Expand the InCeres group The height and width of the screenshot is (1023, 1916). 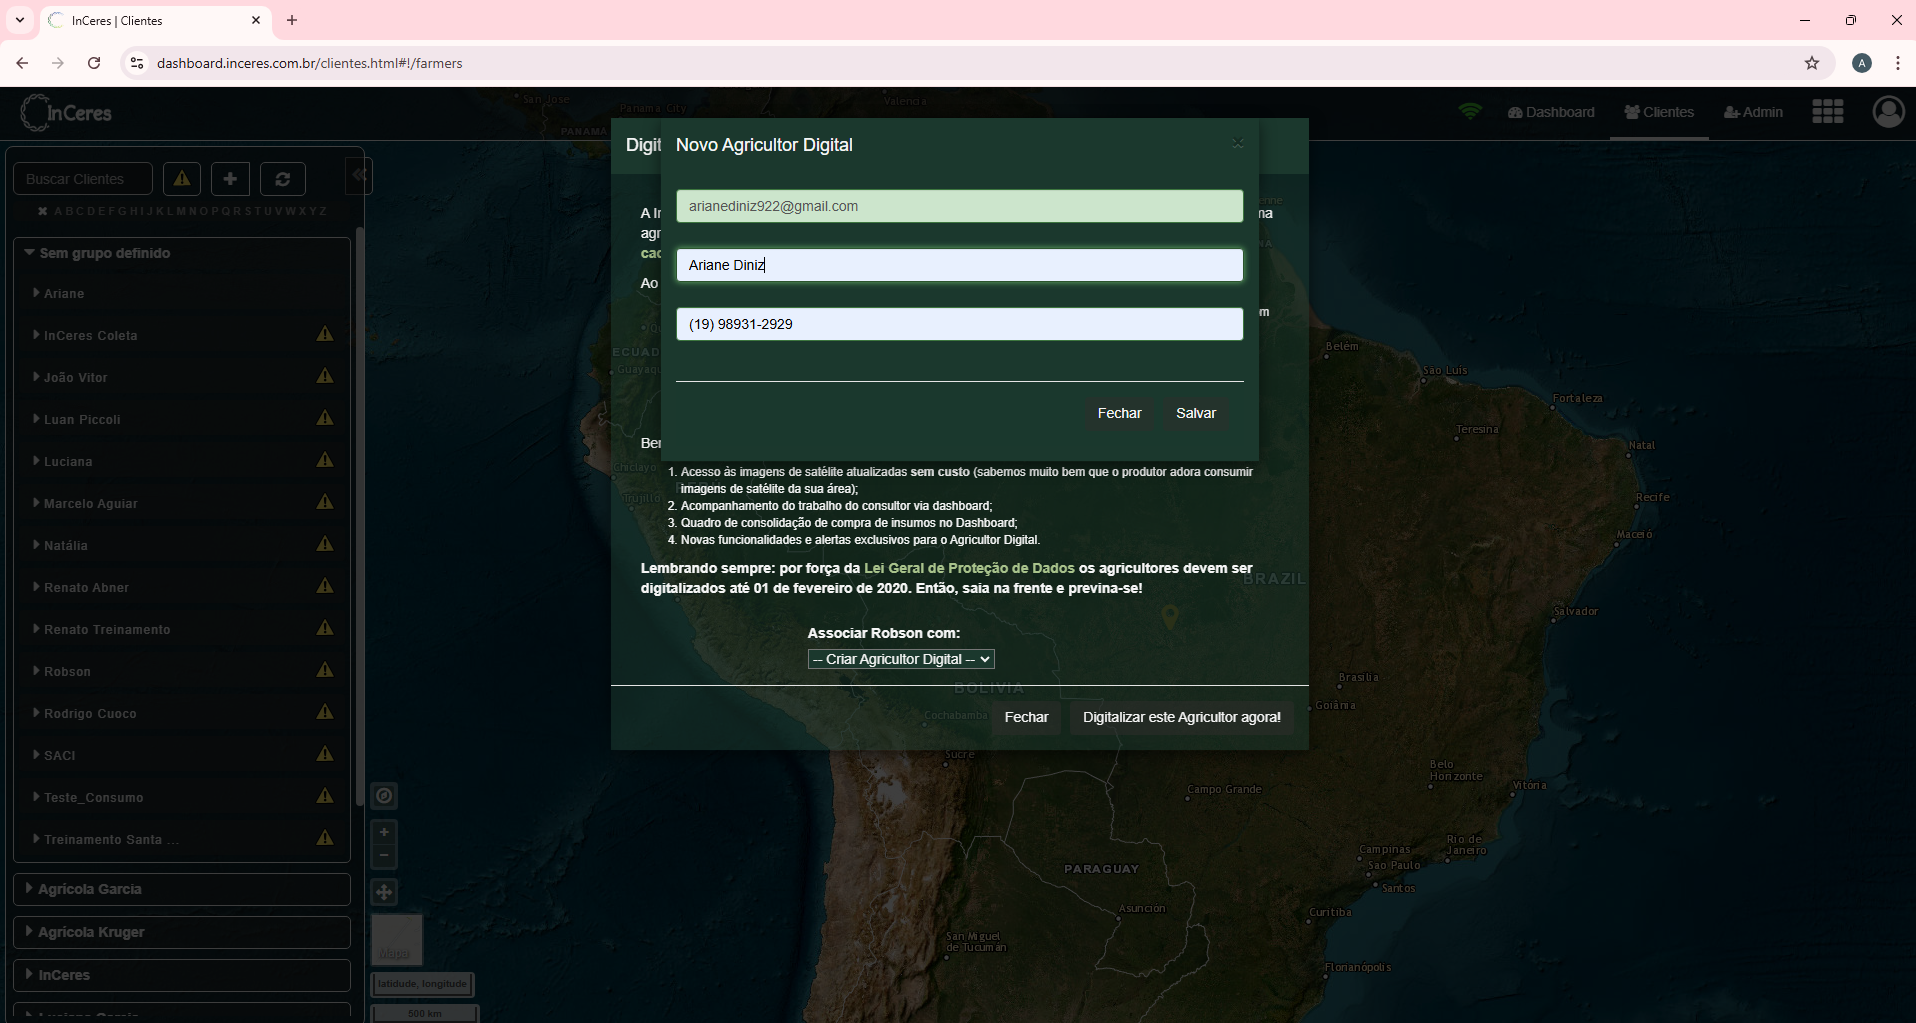(182, 975)
